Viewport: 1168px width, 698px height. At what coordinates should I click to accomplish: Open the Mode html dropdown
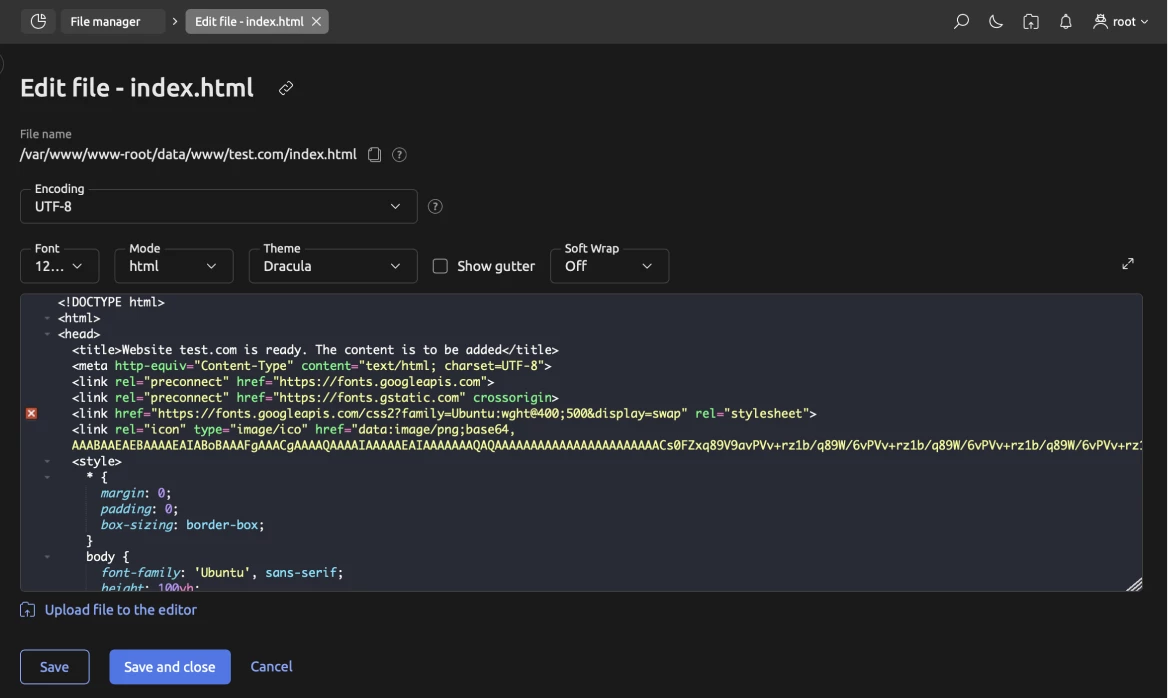(174, 266)
